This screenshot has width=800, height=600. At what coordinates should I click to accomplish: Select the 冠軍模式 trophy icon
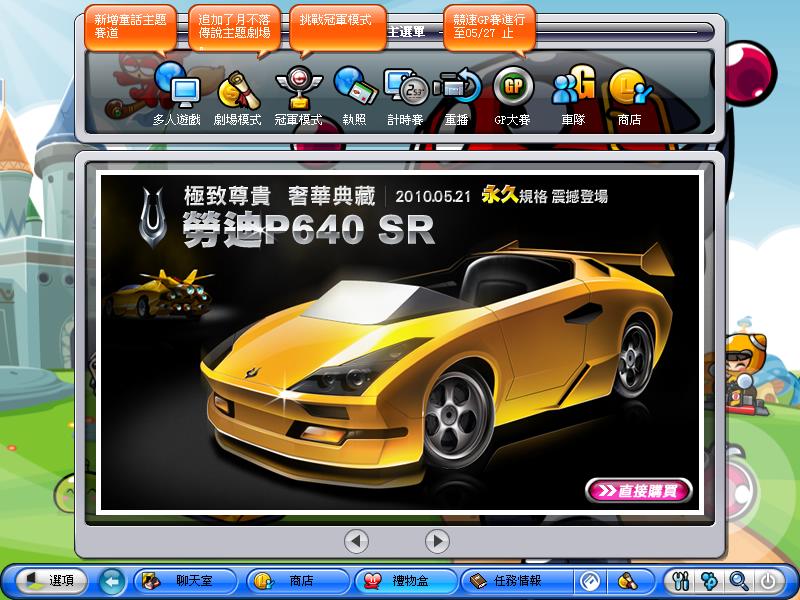pos(298,96)
